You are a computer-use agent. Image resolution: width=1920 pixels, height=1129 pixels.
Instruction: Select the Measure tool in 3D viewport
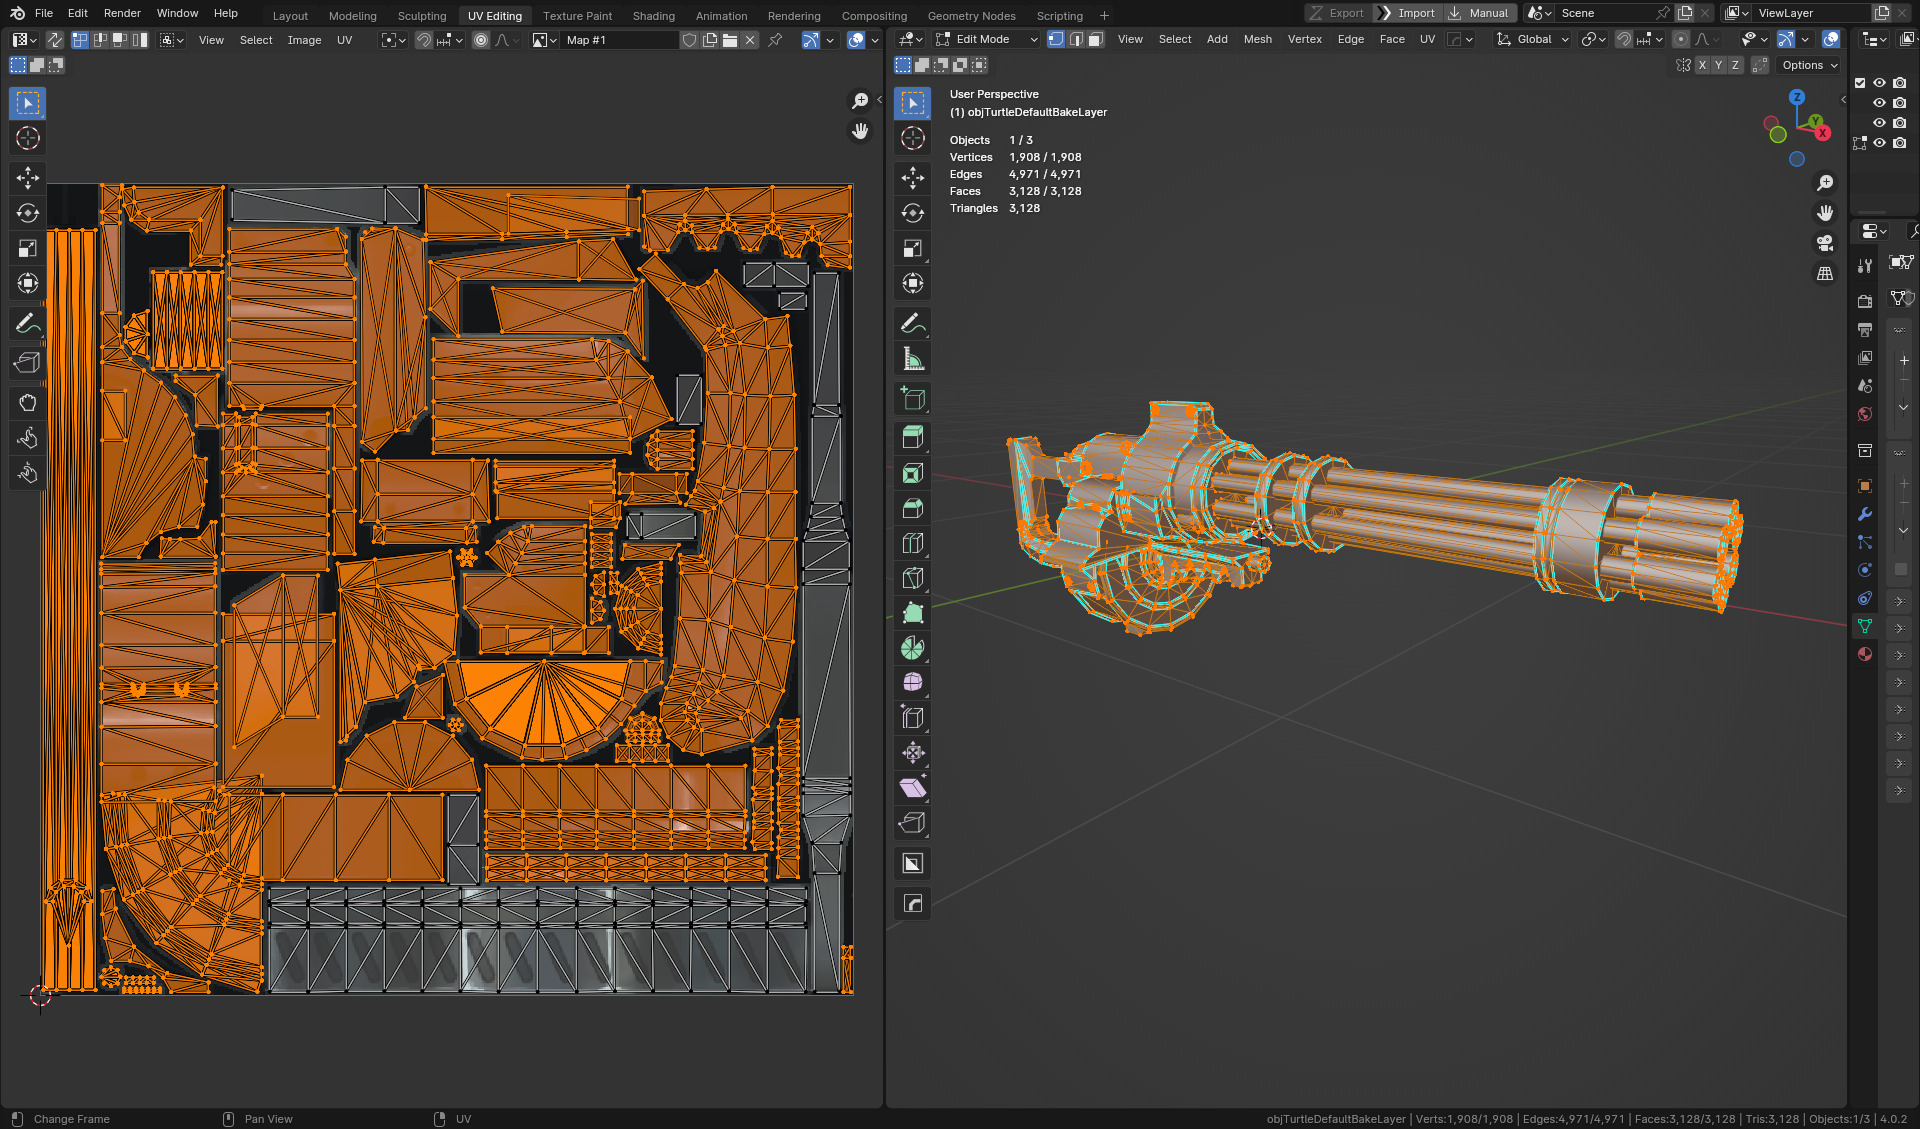912,359
